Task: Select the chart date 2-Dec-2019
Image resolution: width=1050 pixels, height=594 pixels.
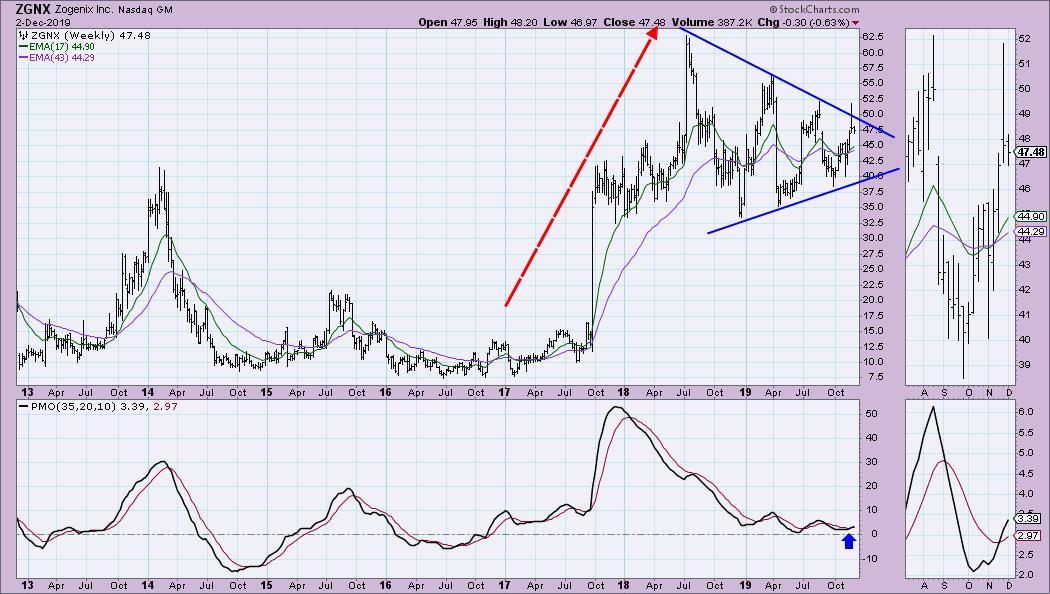Action: tap(42, 22)
